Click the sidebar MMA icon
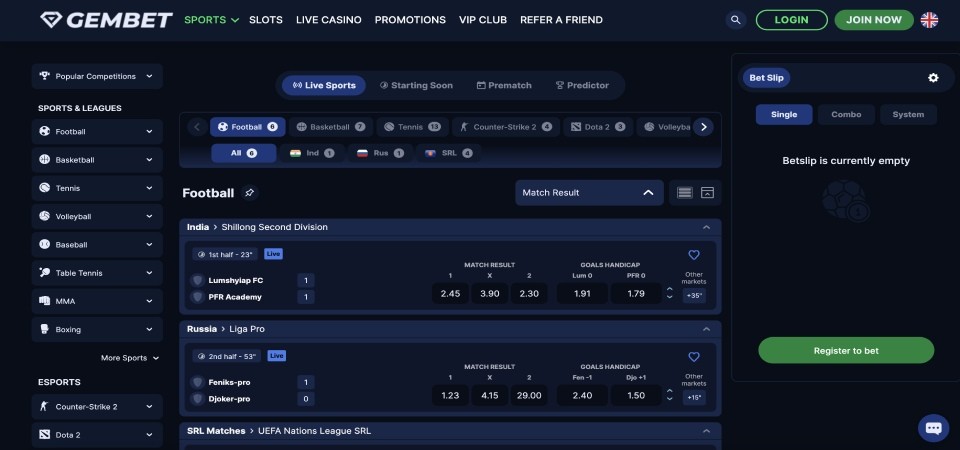The image size is (960, 450). coord(45,301)
